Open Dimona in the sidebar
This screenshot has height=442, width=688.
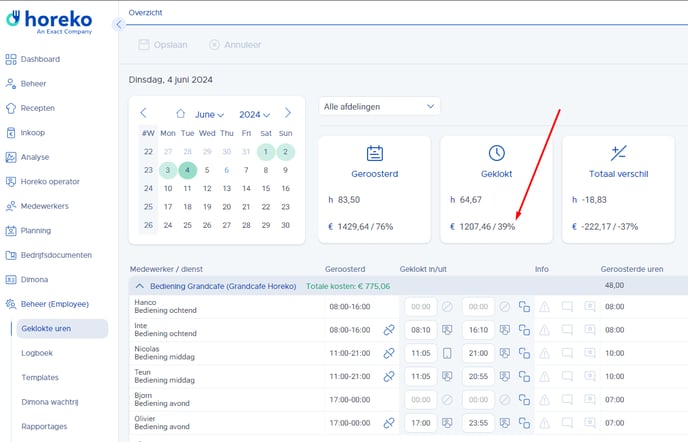(x=27, y=280)
